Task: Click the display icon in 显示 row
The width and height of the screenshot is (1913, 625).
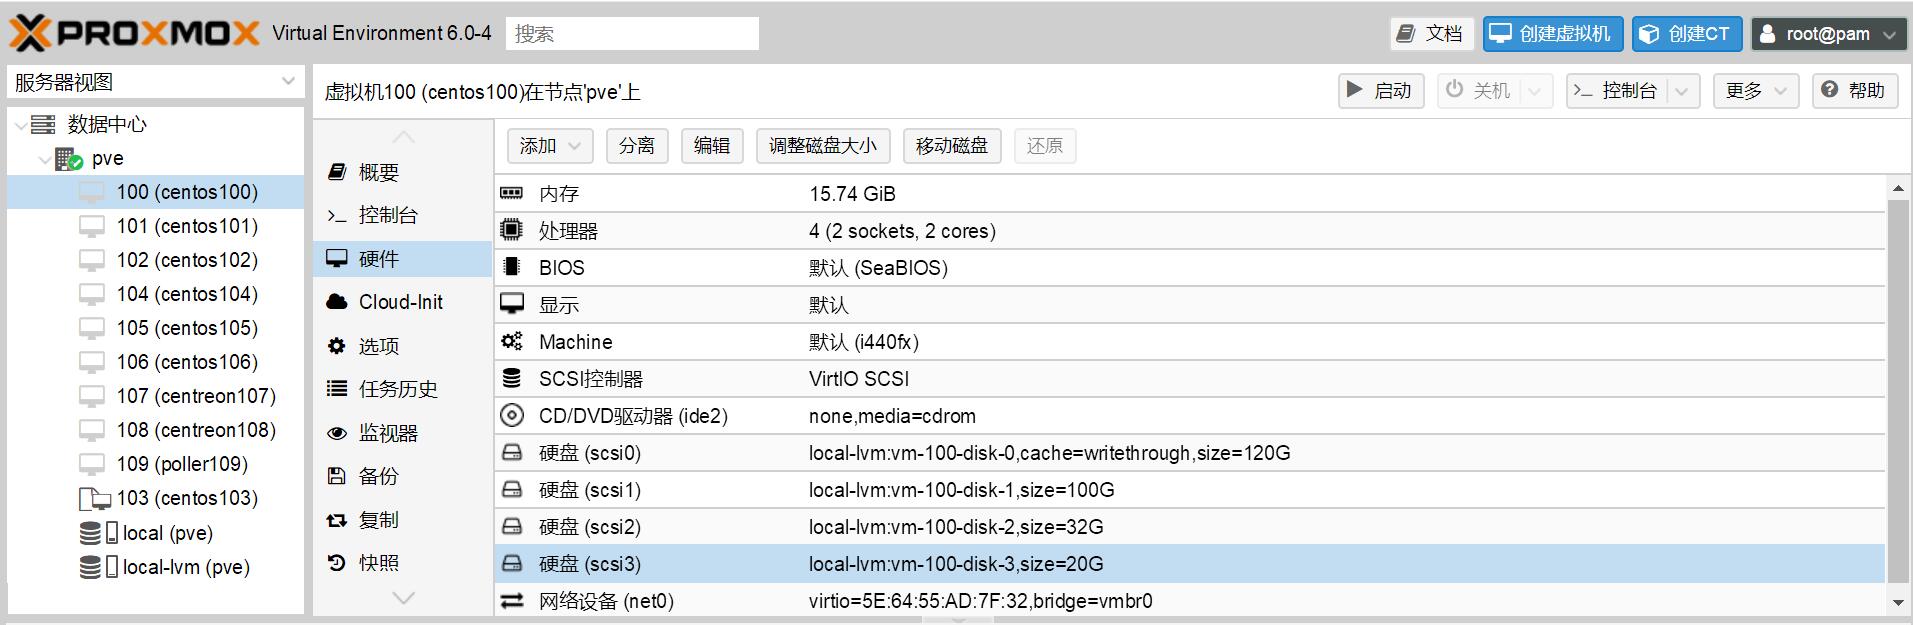Action: (511, 304)
